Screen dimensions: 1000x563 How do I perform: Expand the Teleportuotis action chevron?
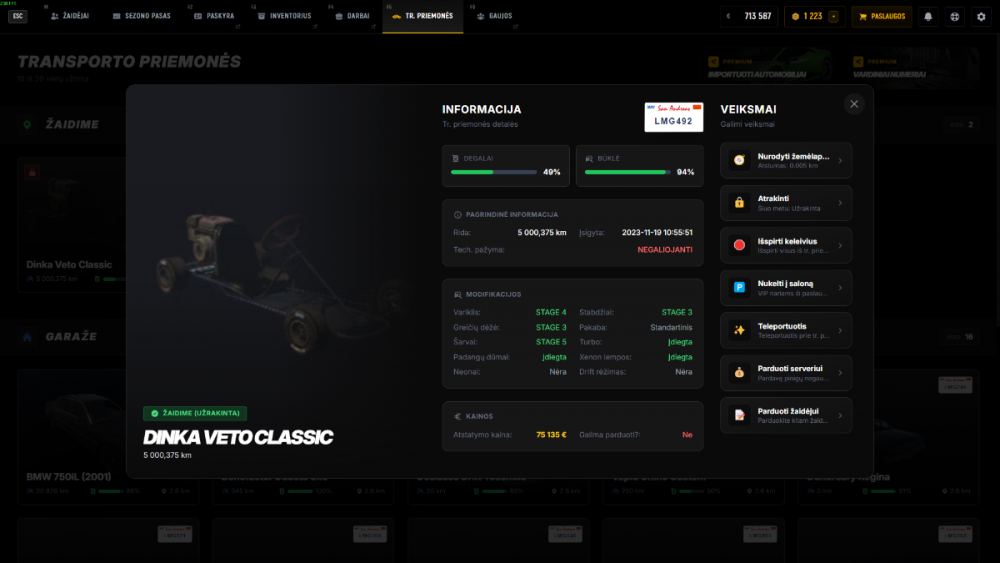840,330
